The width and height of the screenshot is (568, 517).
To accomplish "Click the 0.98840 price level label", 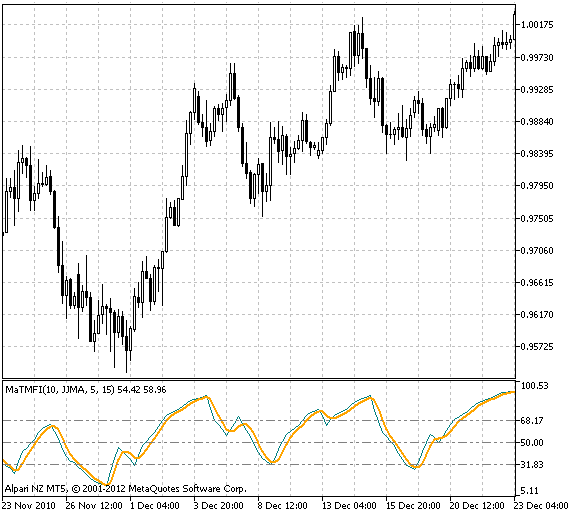I will 537,121.
